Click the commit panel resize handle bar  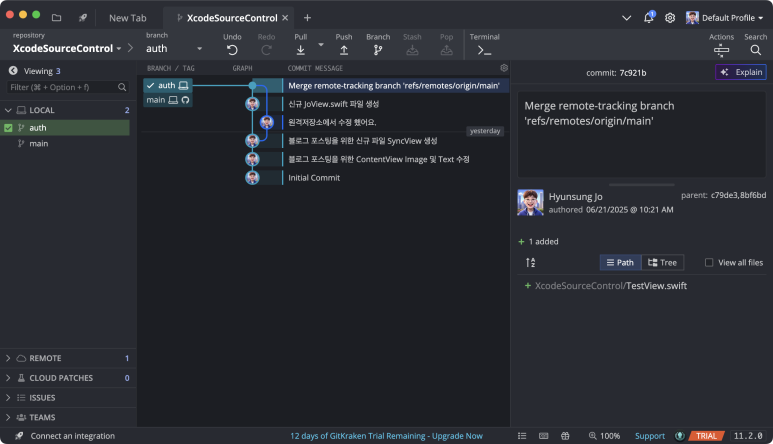tap(641, 185)
